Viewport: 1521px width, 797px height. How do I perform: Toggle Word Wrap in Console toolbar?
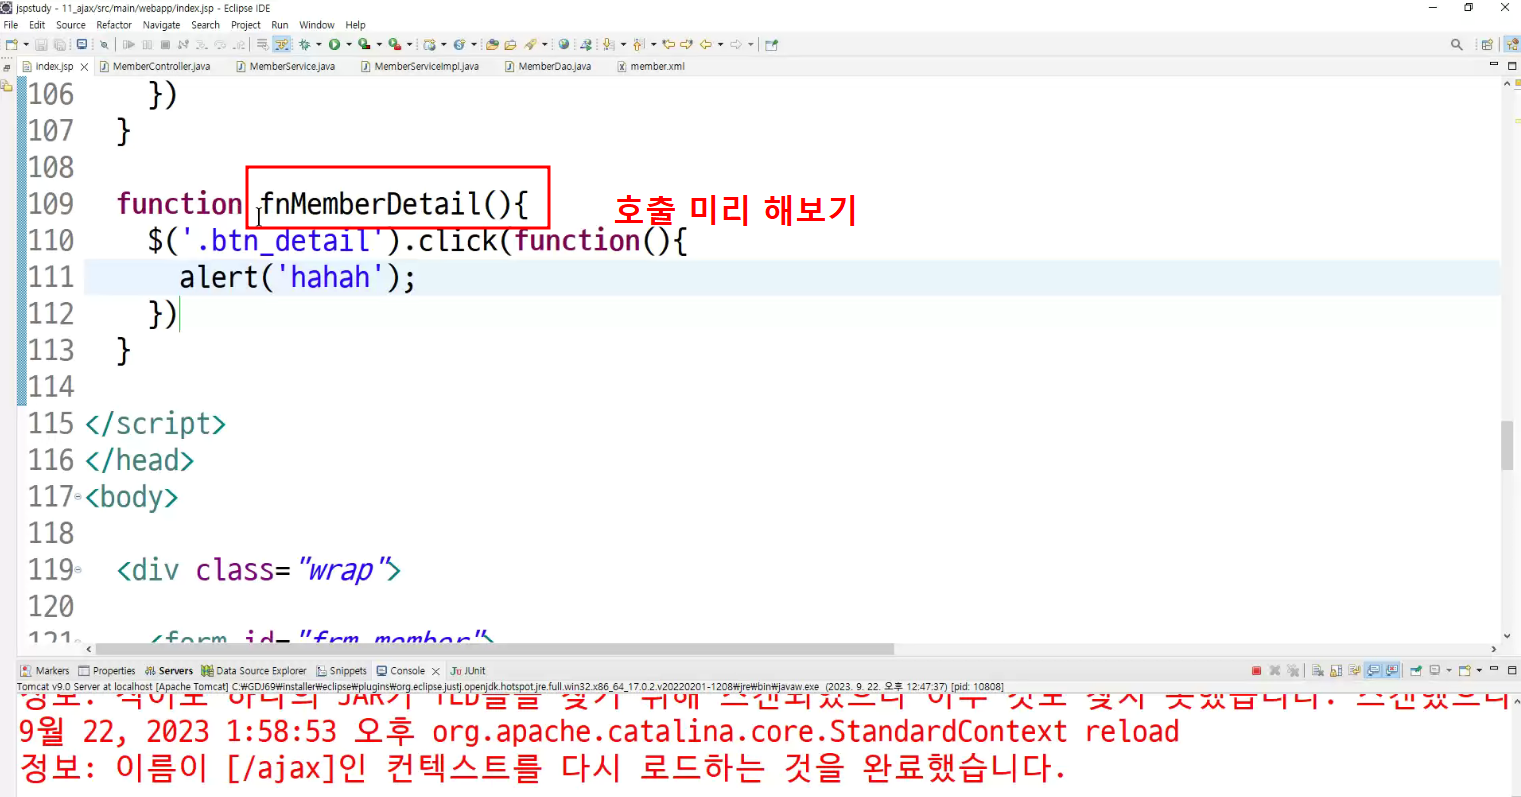click(x=1355, y=670)
